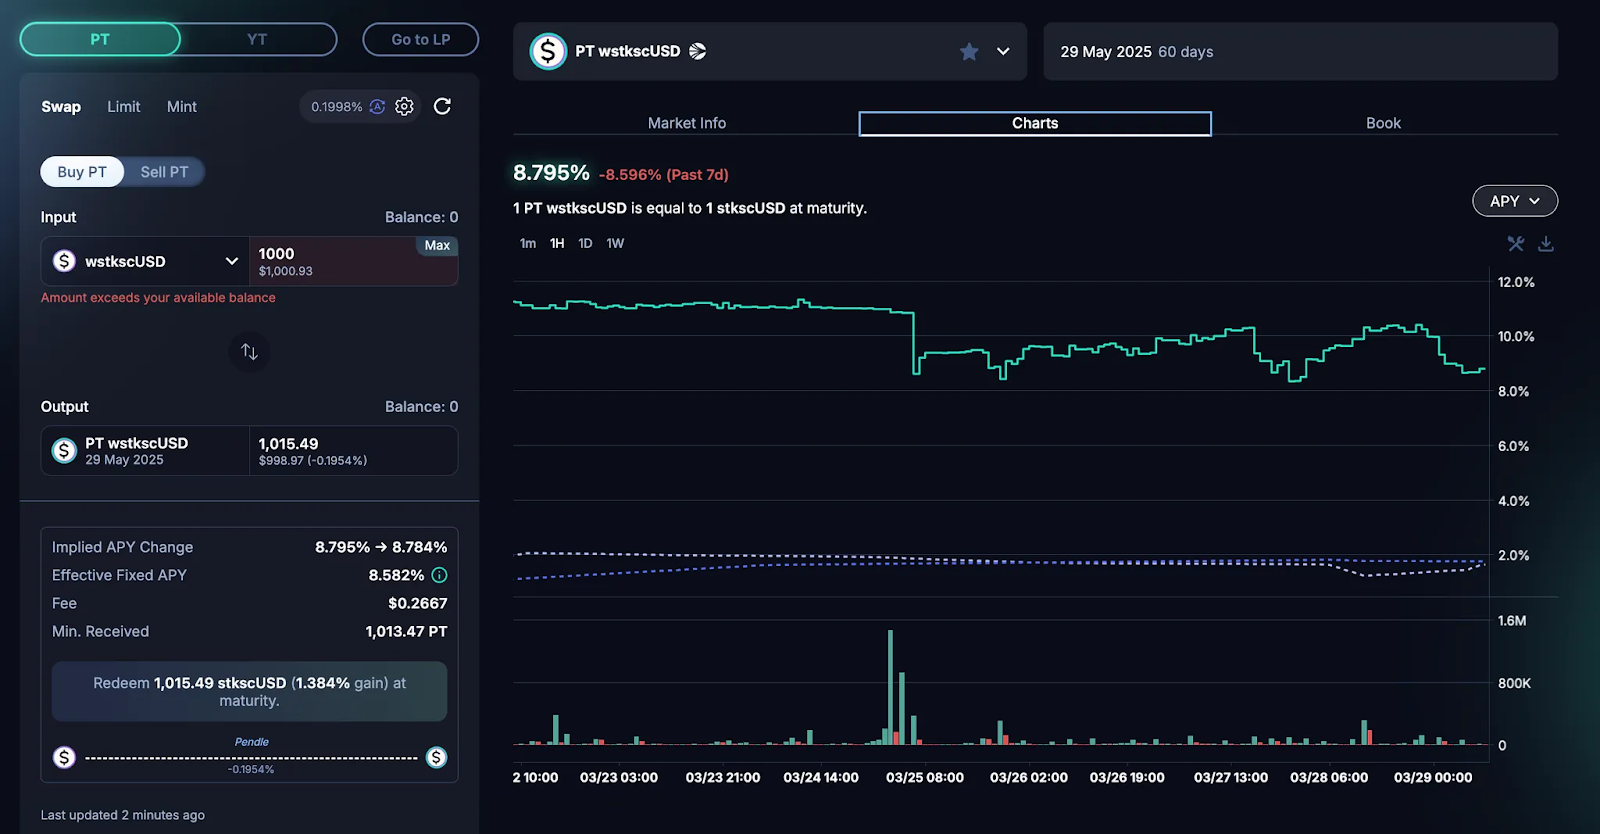Click the chain badge next to PT wstkscUSD
This screenshot has width=1600, height=834.
pyautogui.click(x=698, y=51)
